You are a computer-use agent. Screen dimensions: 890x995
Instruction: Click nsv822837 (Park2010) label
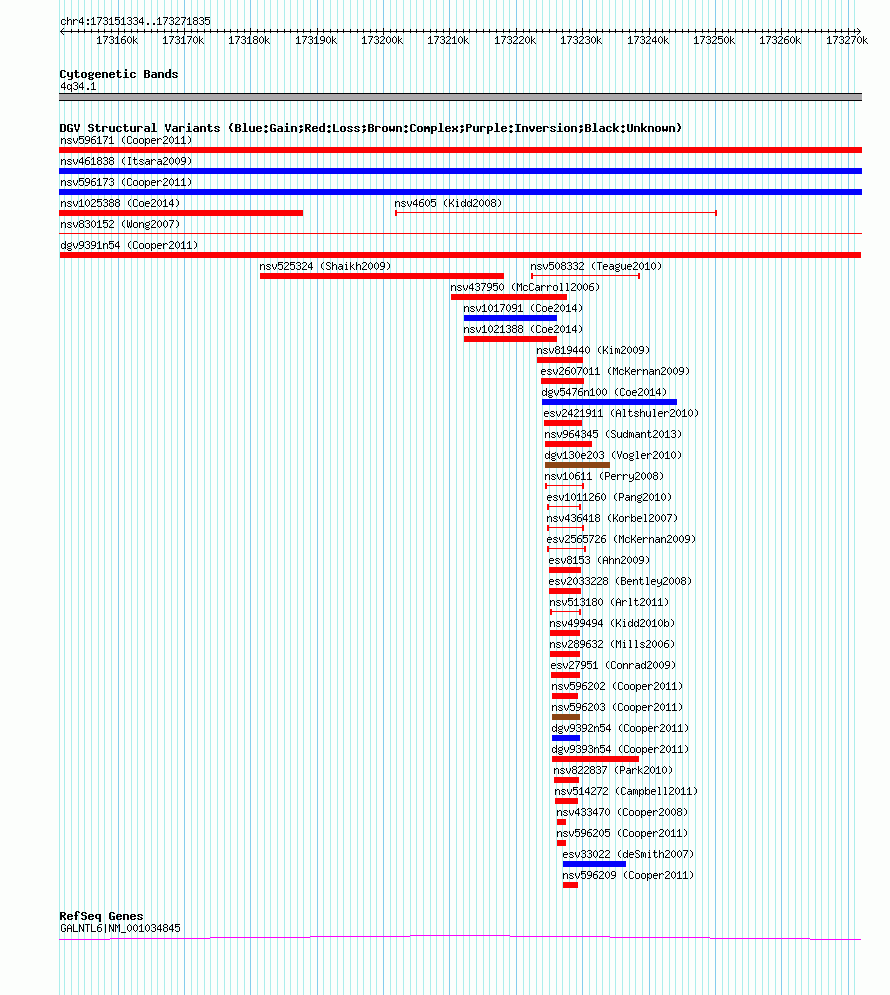click(x=613, y=769)
